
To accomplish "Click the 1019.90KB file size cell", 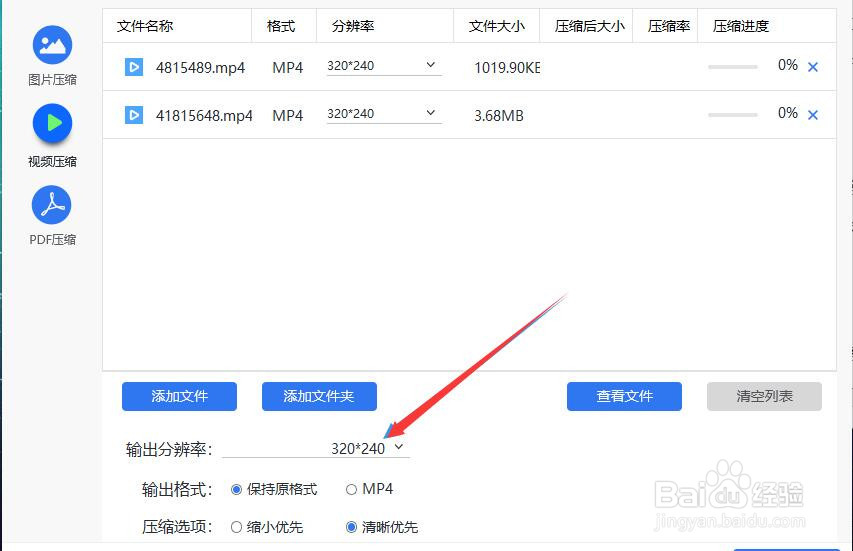I will [507, 68].
